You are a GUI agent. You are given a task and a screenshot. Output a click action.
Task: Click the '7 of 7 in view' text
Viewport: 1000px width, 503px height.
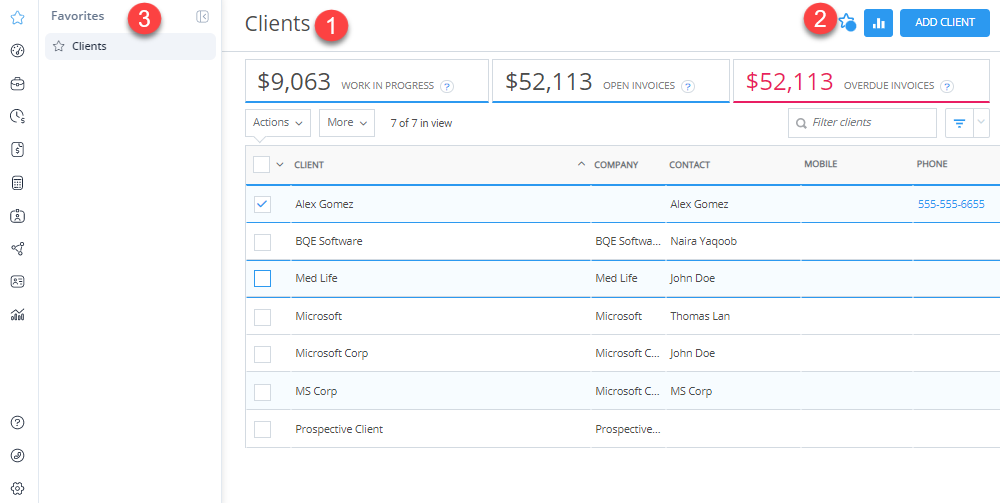421,123
